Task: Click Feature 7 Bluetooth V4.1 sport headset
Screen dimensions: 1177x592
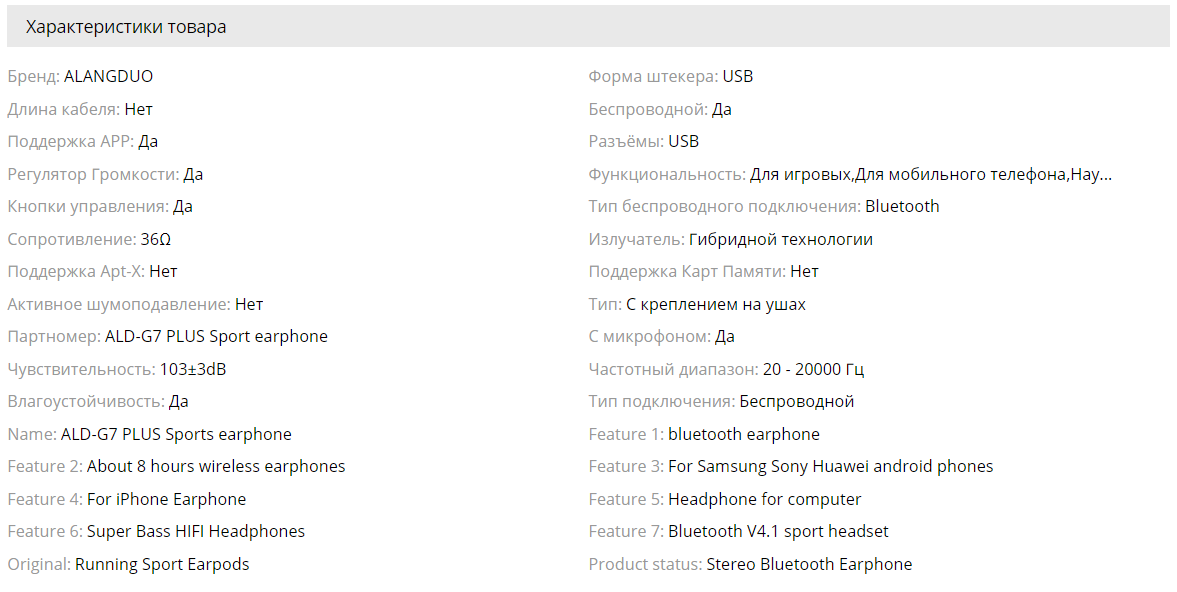Action: click(x=778, y=532)
